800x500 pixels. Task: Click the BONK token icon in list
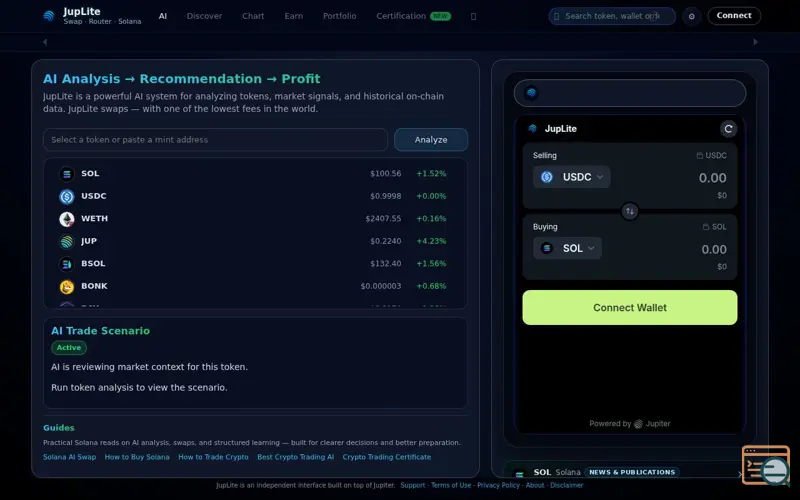point(67,287)
